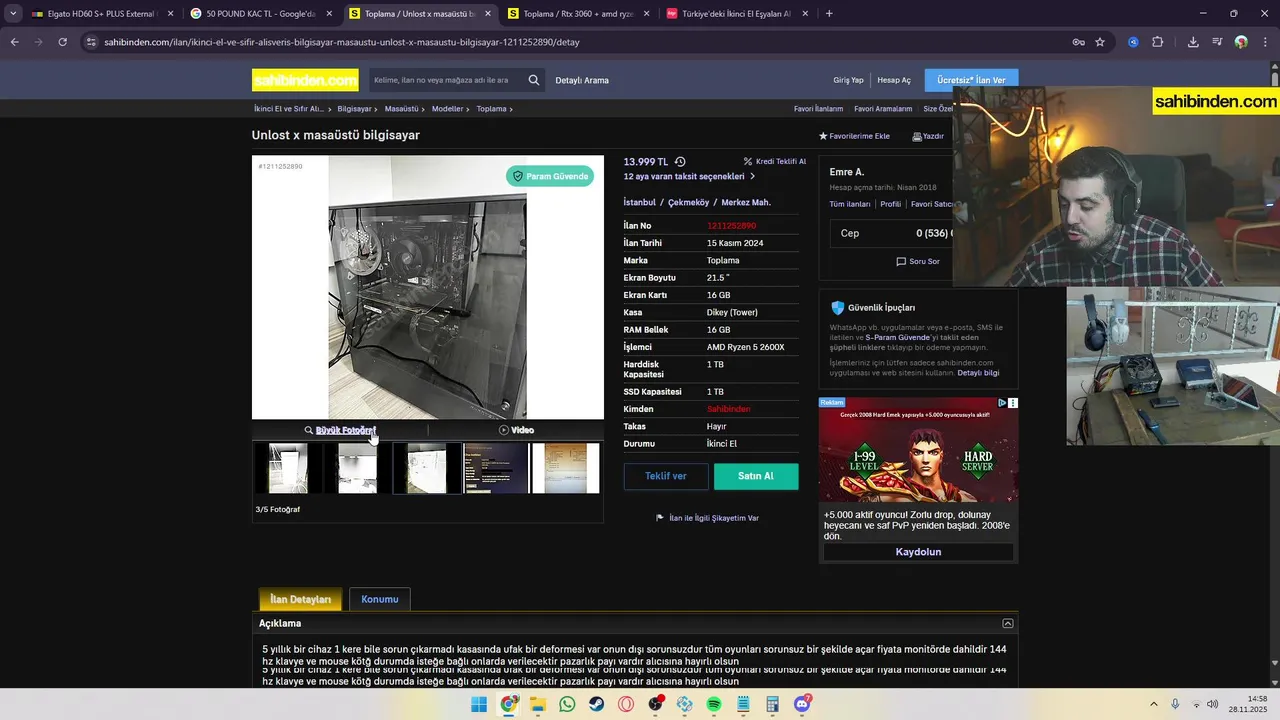
Task: Click the Satın Al button
Action: 756,476
